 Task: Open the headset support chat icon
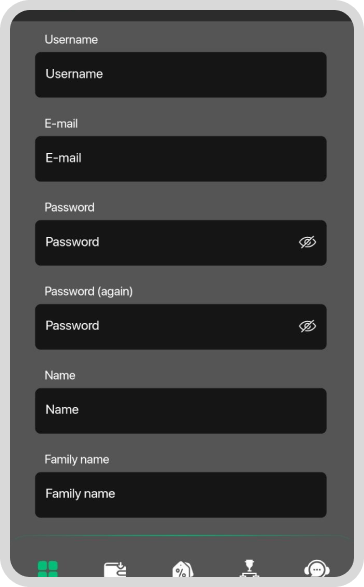pyautogui.click(x=317, y=569)
